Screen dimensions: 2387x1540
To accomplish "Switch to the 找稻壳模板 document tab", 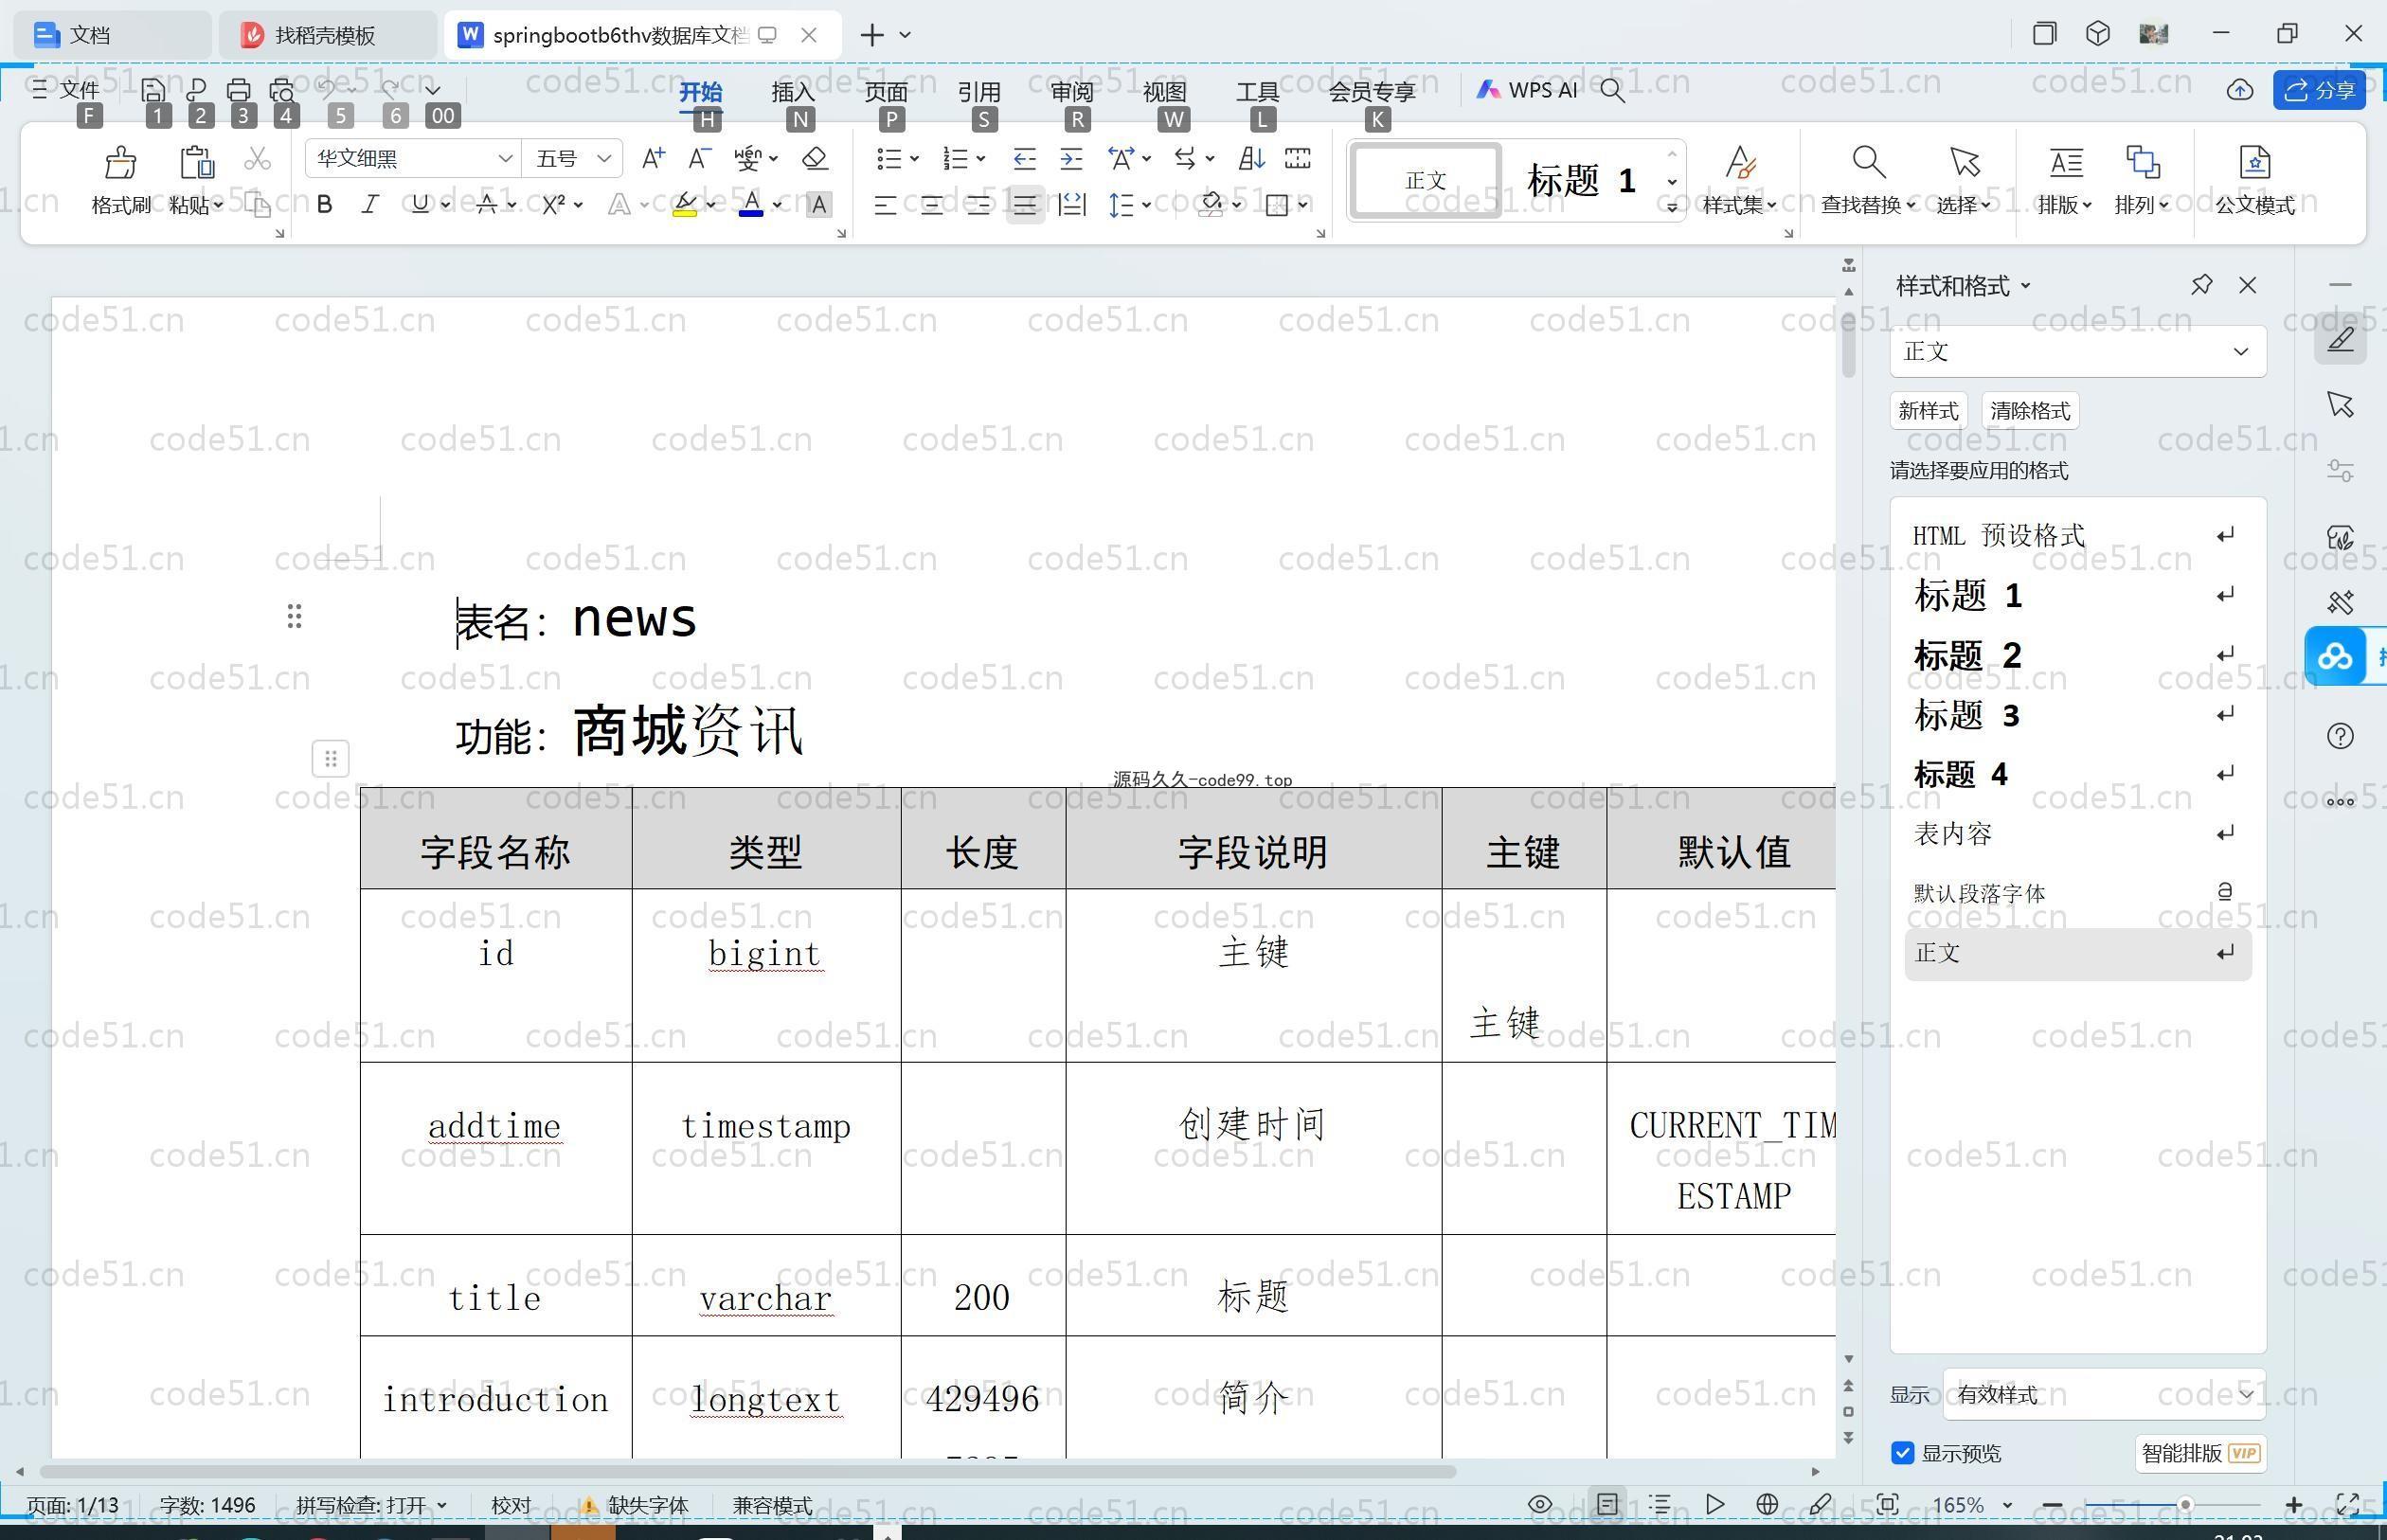I will point(326,35).
